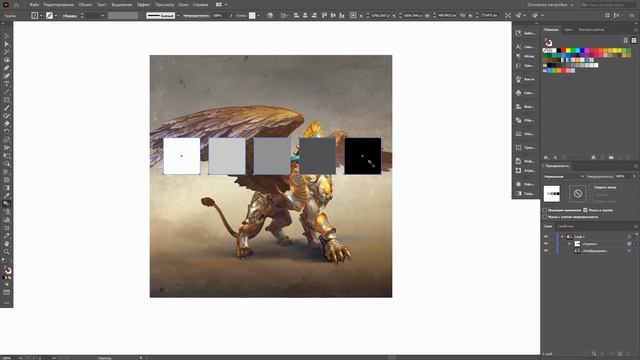Click the Transparency opacity 100% field
Image resolution: width=640 pixels, height=360 pixels.
622,176
